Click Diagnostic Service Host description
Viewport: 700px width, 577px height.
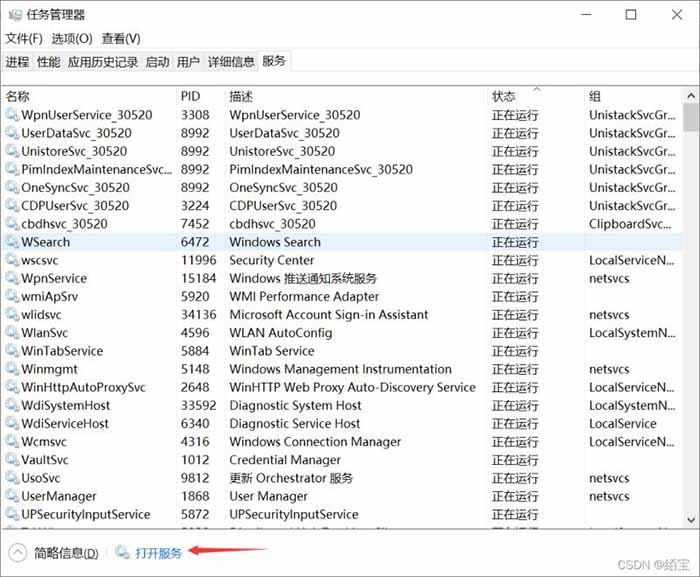click(x=295, y=423)
